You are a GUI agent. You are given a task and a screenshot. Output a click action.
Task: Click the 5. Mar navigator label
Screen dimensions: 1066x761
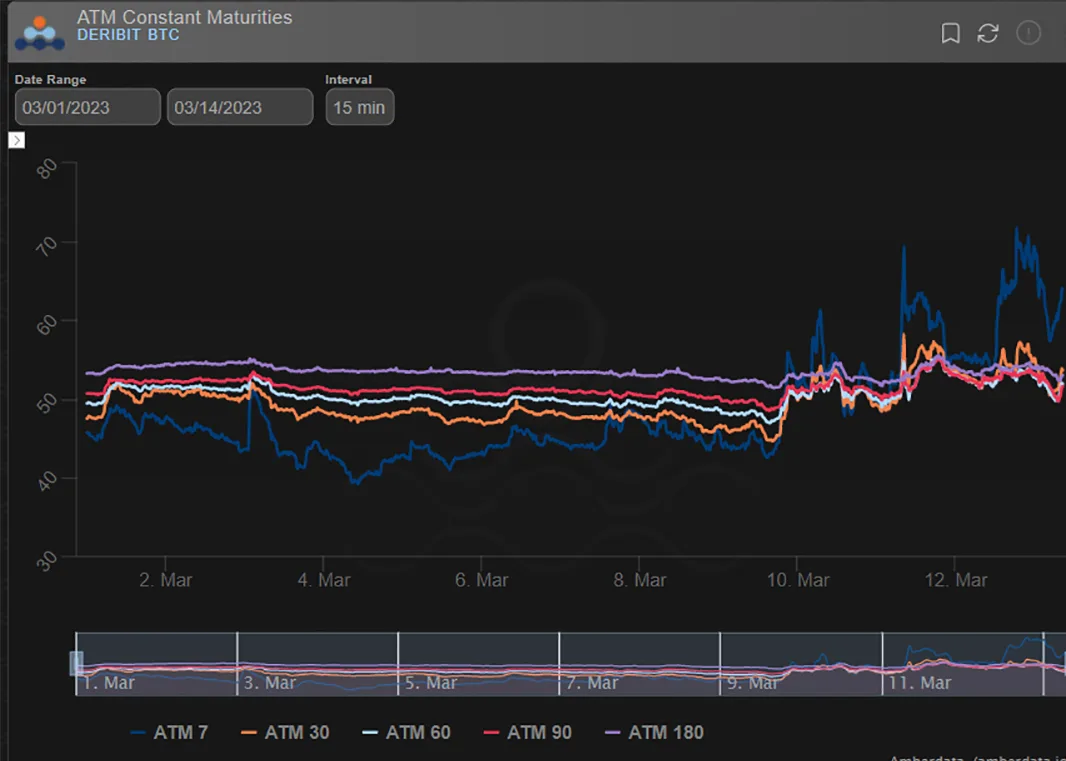[x=430, y=682]
